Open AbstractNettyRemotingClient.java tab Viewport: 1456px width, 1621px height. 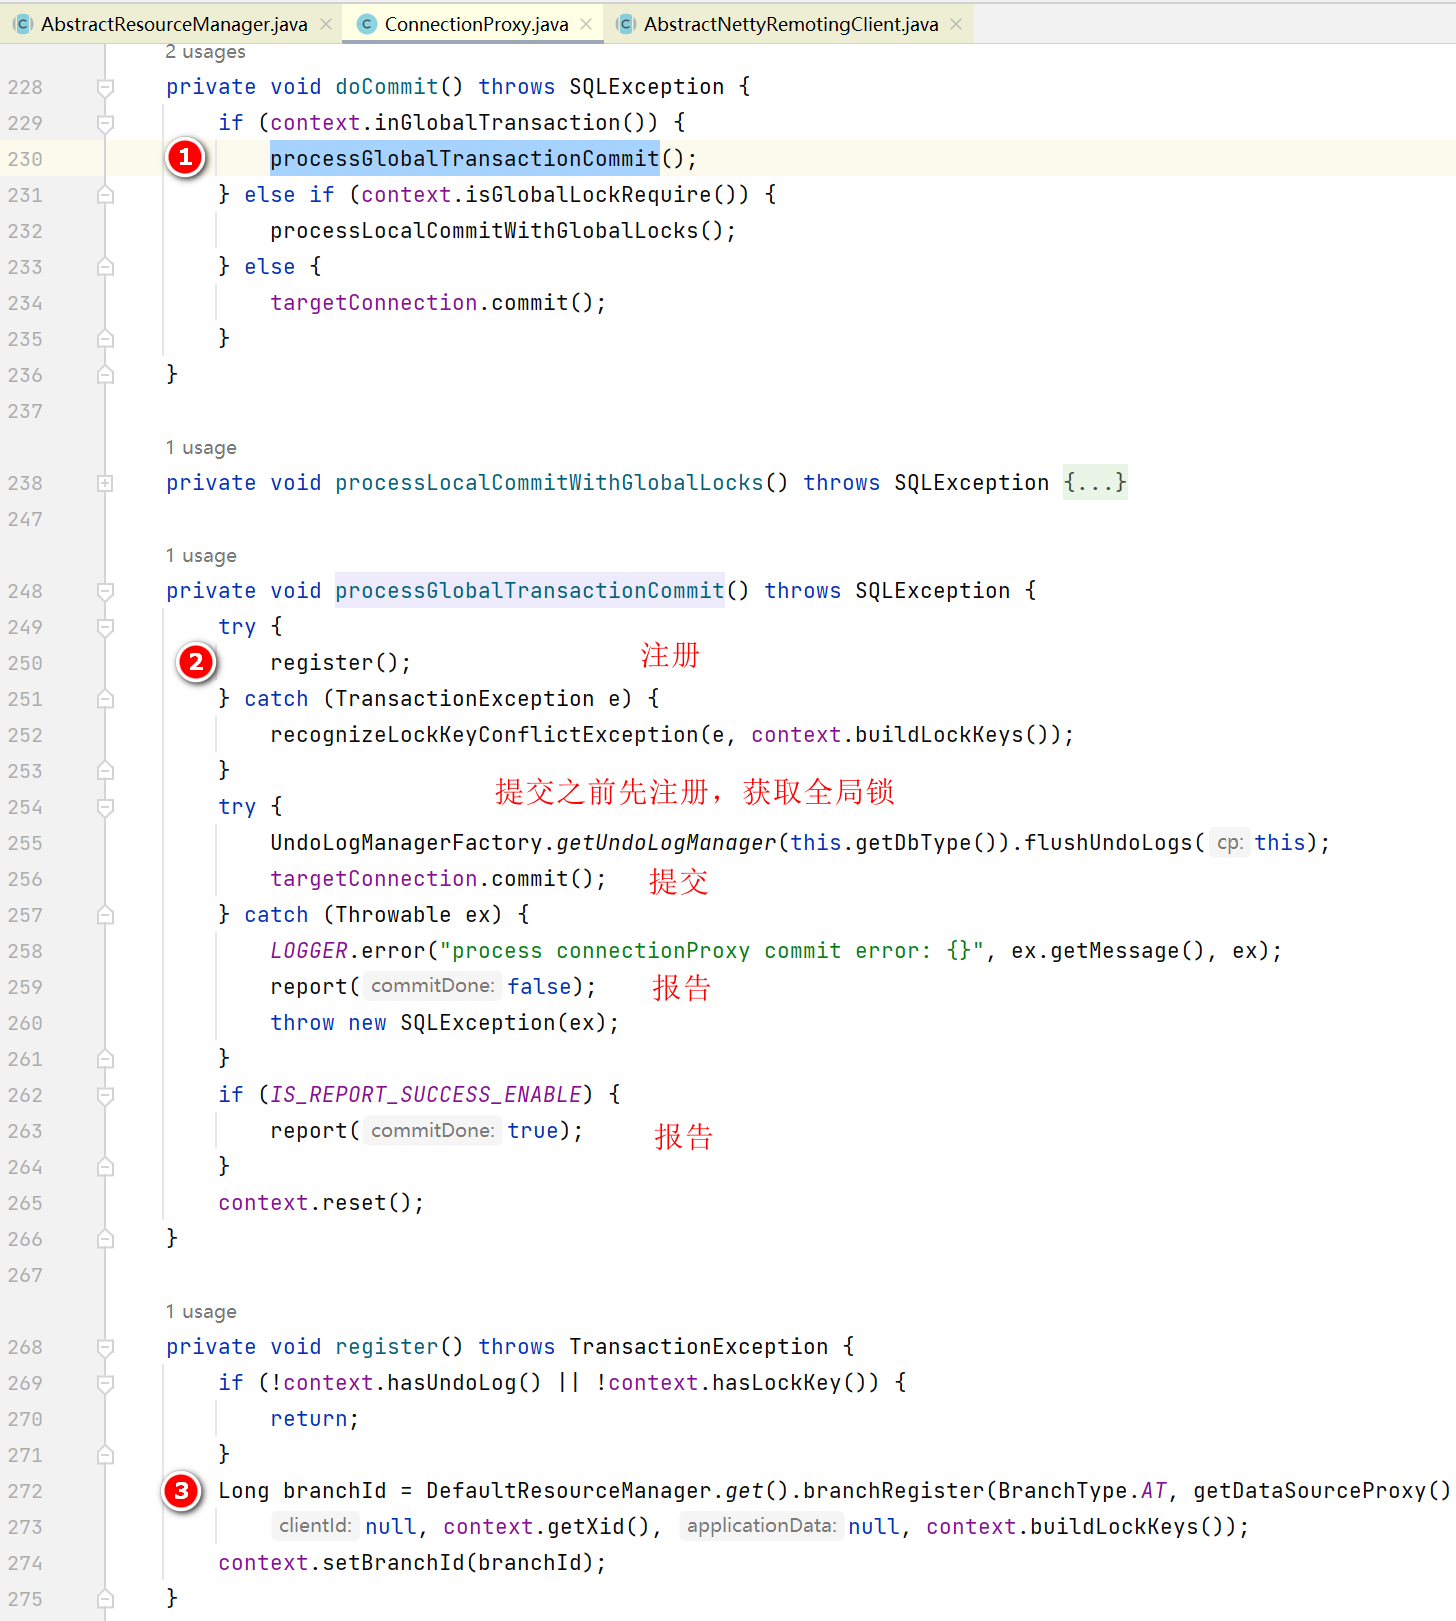[791, 24]
